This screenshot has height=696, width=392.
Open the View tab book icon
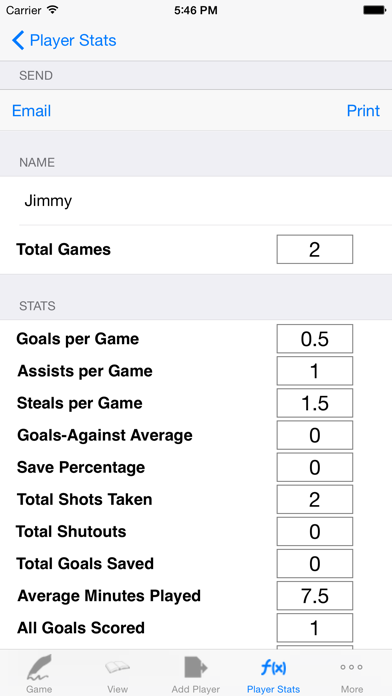117,667
